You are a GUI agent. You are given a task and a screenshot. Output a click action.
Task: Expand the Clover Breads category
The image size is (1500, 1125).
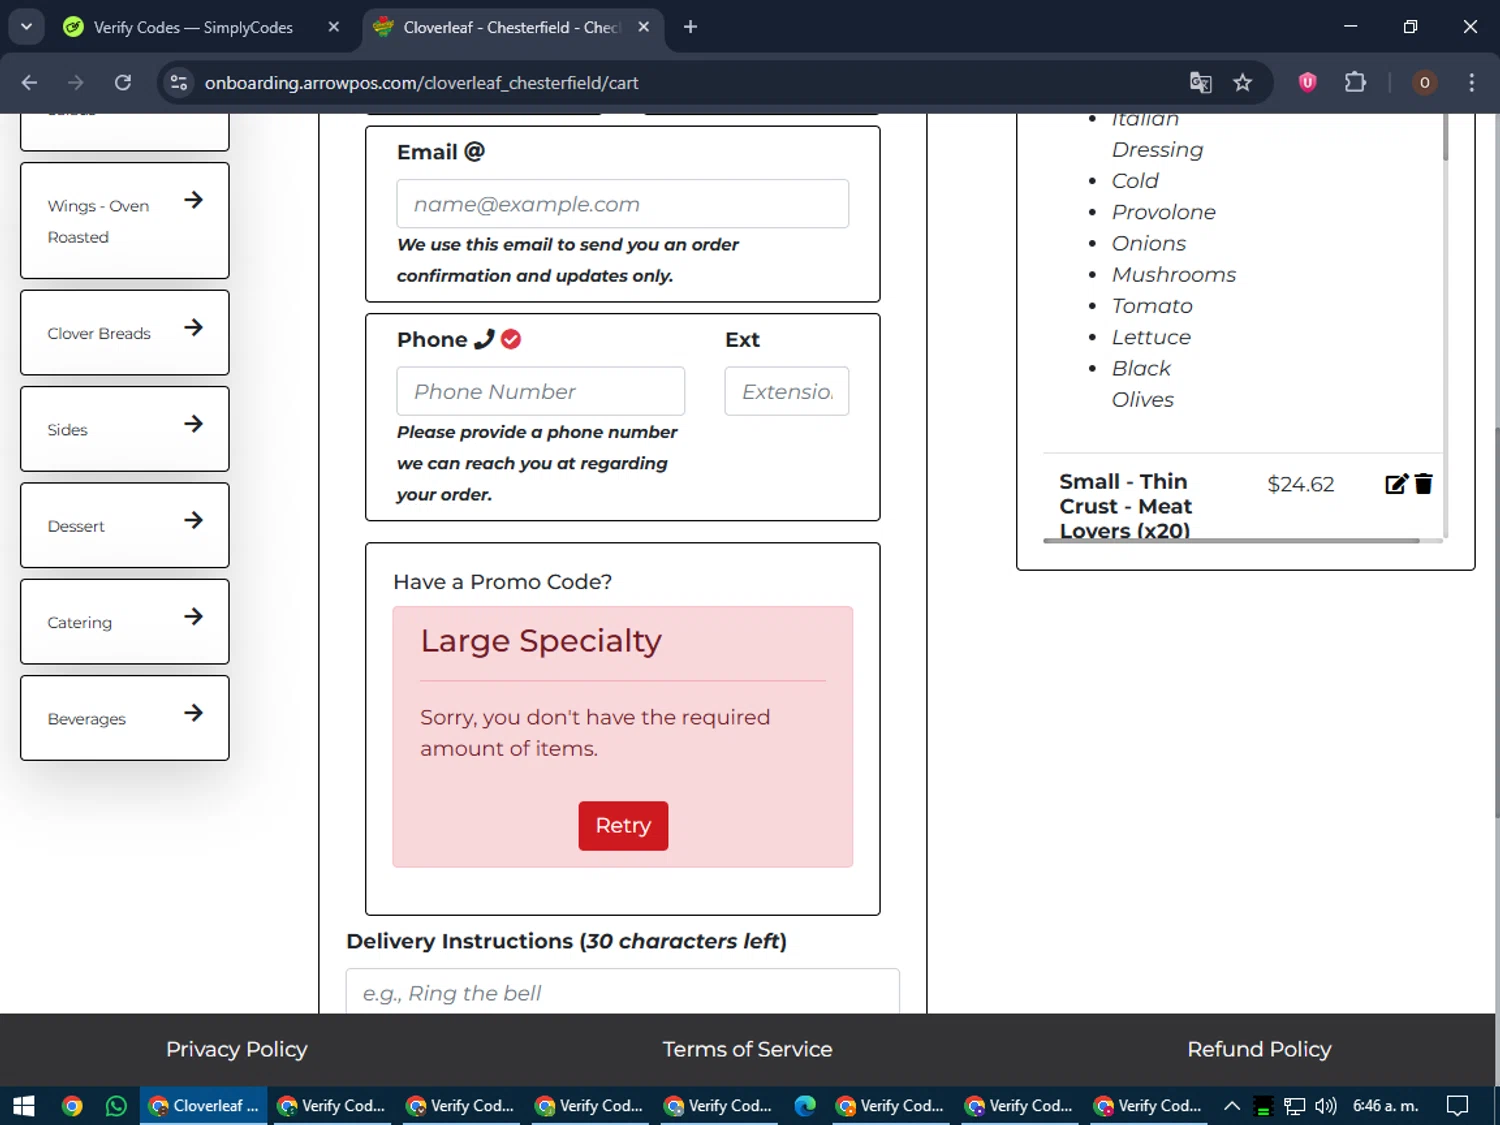point(125,333)
